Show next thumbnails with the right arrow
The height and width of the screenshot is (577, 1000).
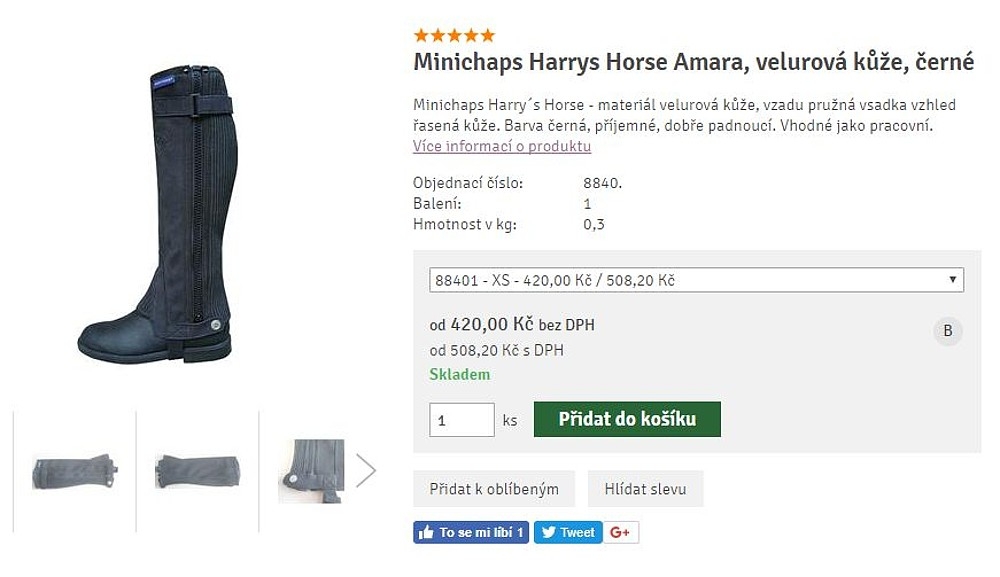[x=366, y=471]
